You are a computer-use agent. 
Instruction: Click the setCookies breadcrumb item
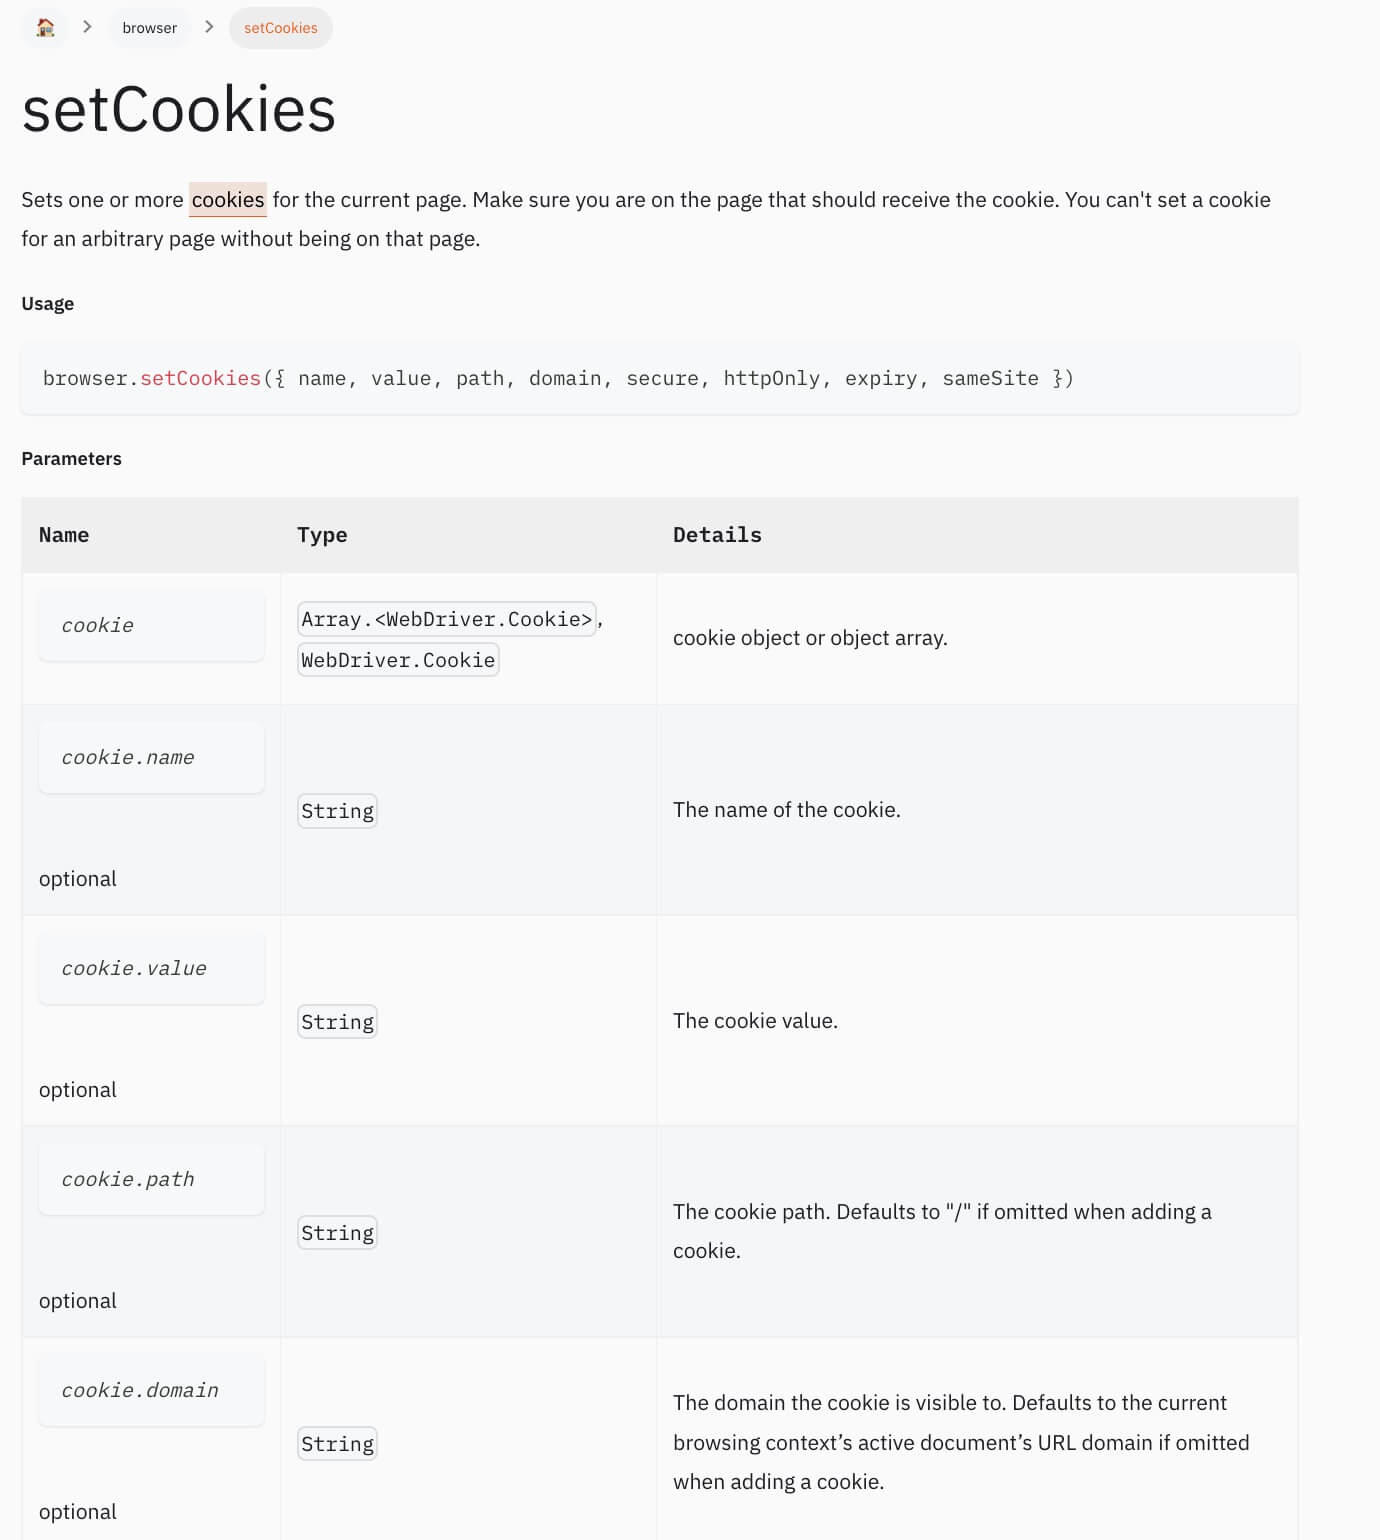tap(281, 28)
